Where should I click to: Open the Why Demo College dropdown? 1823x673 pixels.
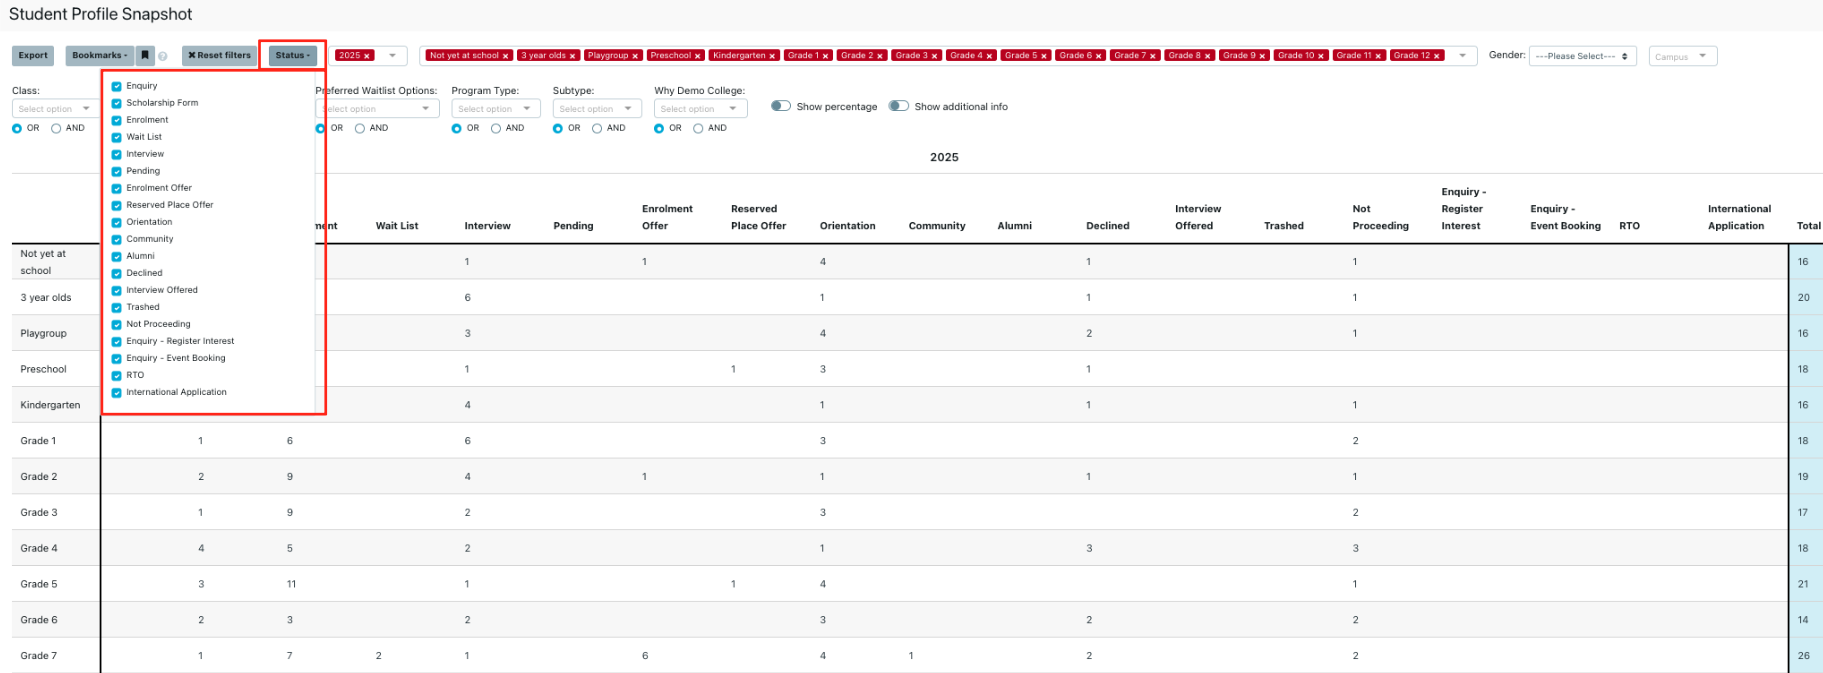coord(700,108)
